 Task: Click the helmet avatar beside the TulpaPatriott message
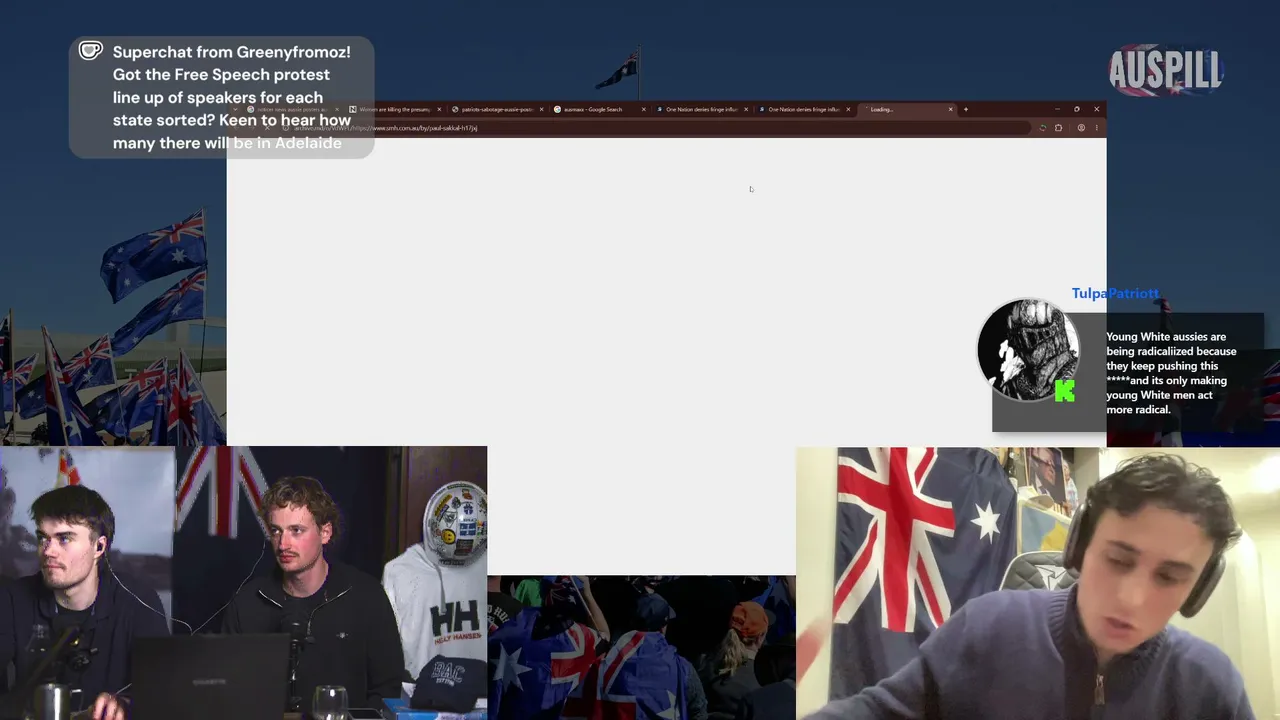(x=1028, y=351)
